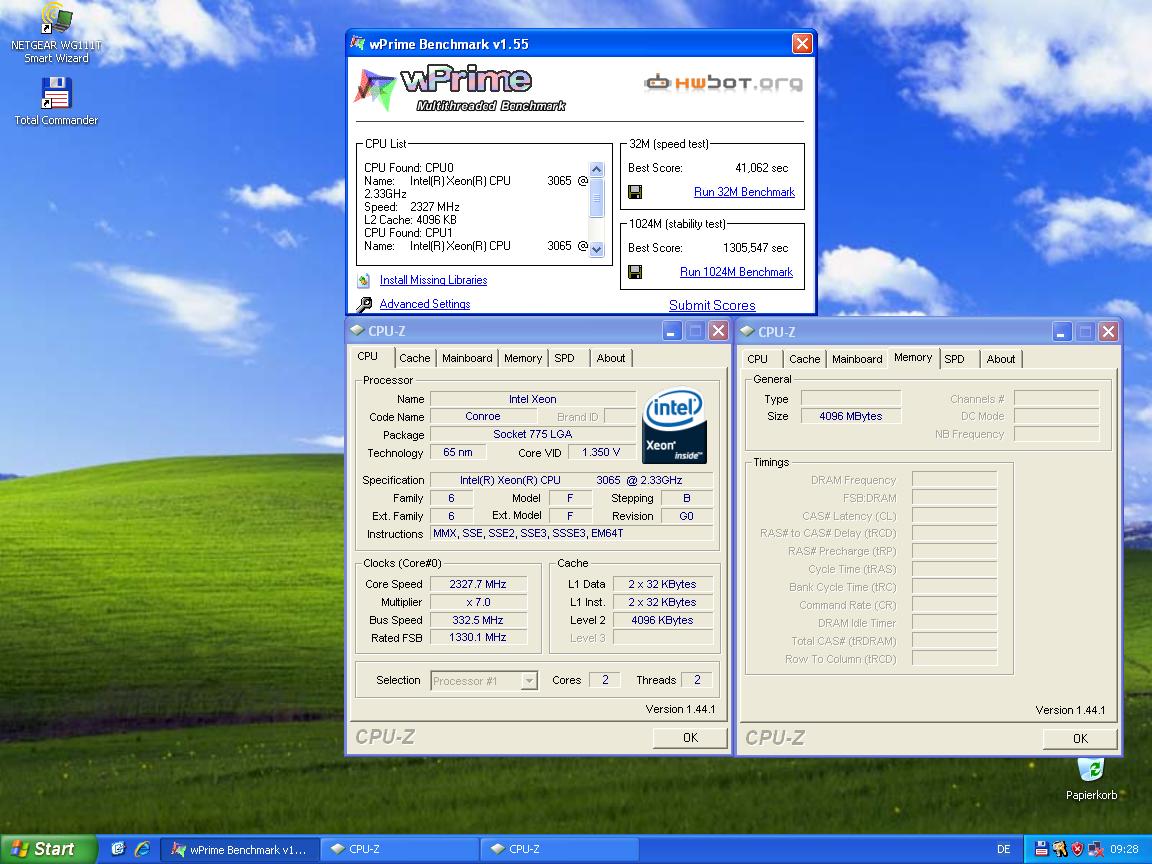Select Memory tab in right CPU-Z
This screenshot has height=864, width=1152.
[912, 358]
